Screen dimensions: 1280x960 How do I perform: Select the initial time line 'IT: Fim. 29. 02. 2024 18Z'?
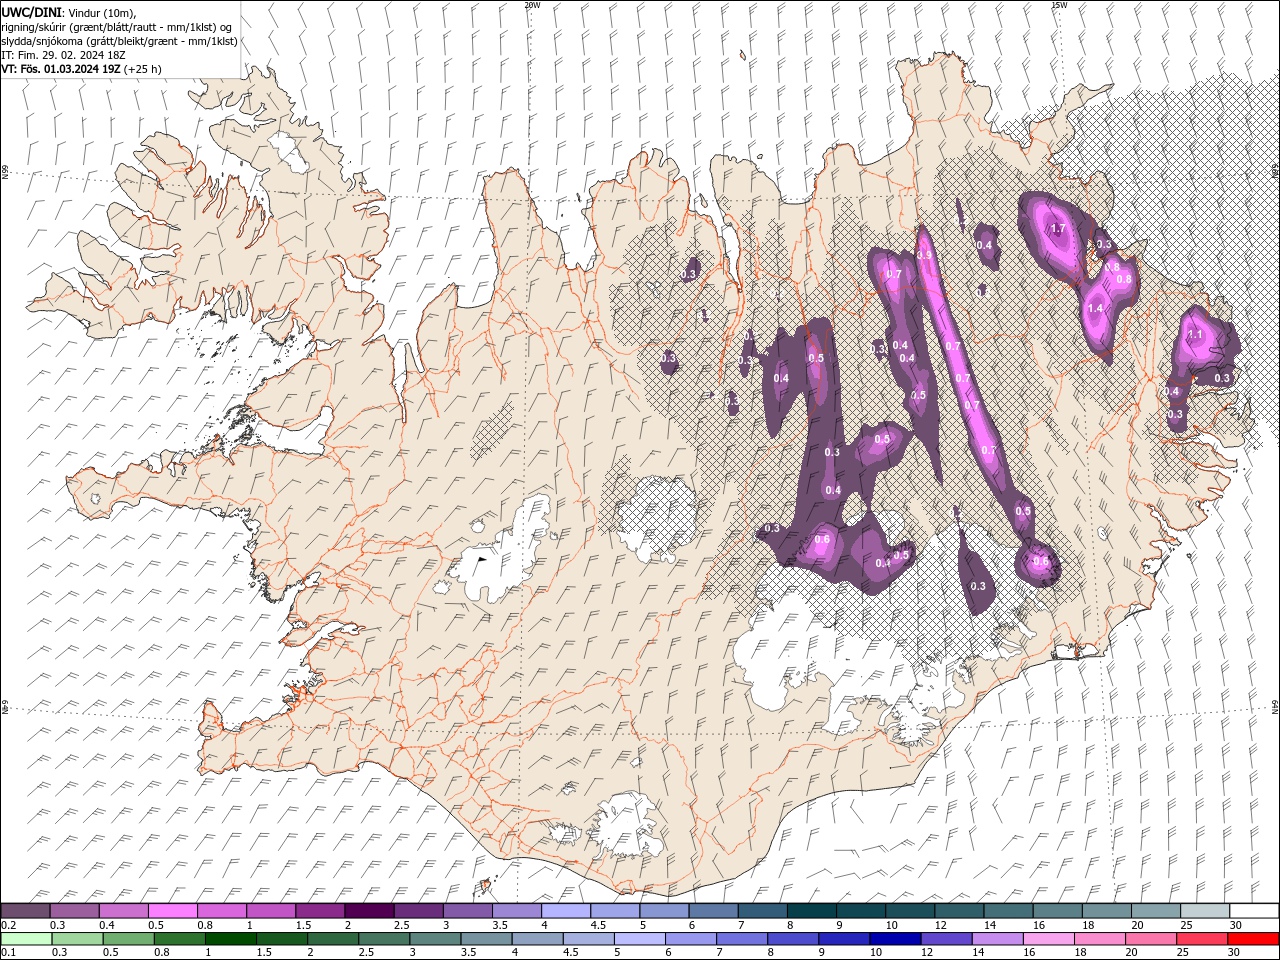(65, 55)
